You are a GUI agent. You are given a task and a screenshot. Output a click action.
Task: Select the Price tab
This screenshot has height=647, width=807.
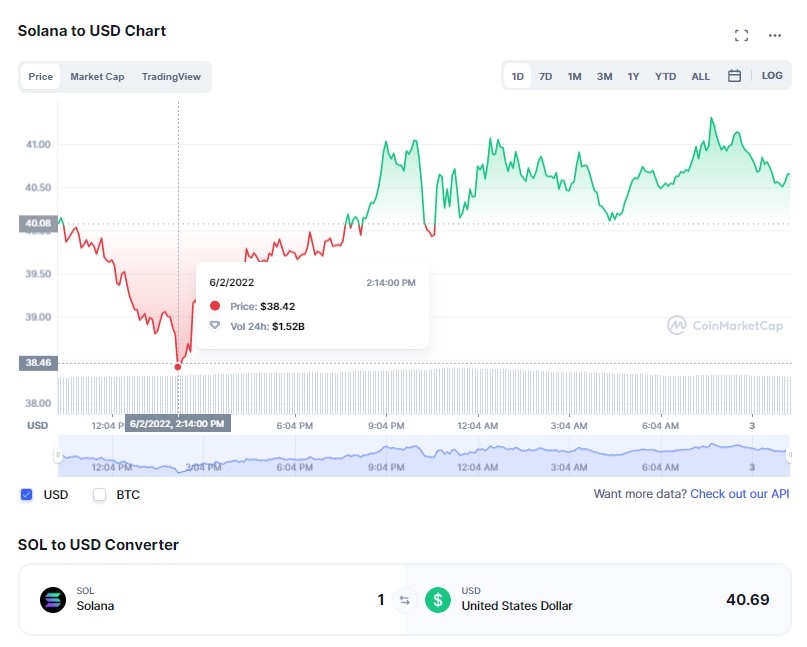pos(41,77)
